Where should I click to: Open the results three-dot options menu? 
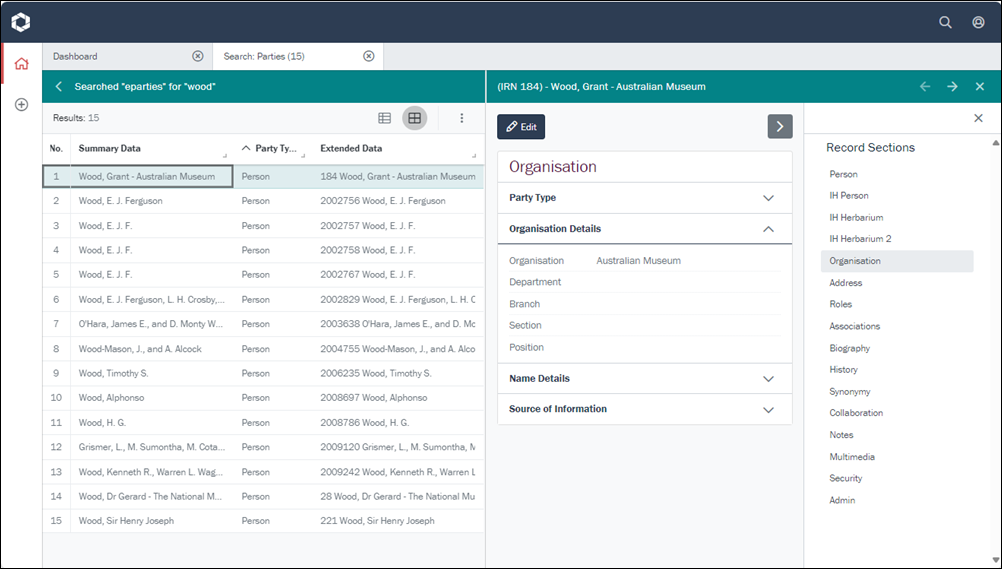(462, 118)
